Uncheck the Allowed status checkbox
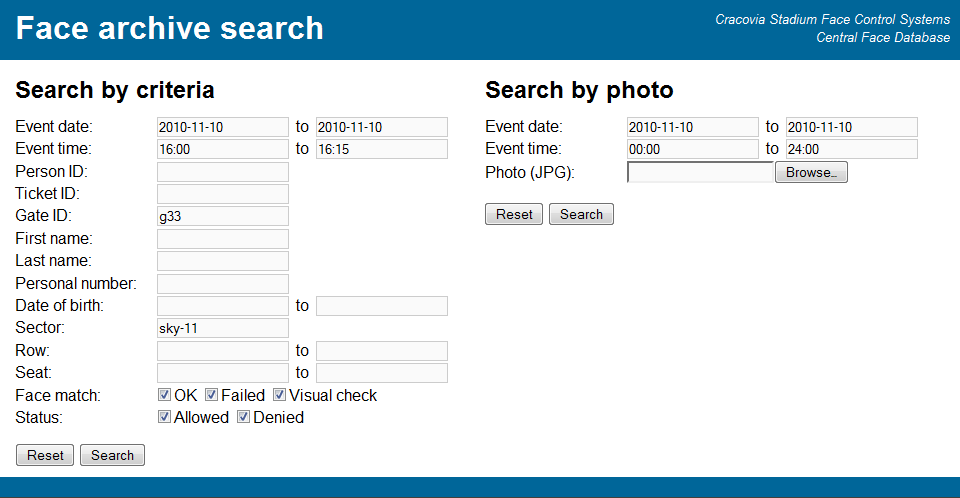 [x=164, y=417]
